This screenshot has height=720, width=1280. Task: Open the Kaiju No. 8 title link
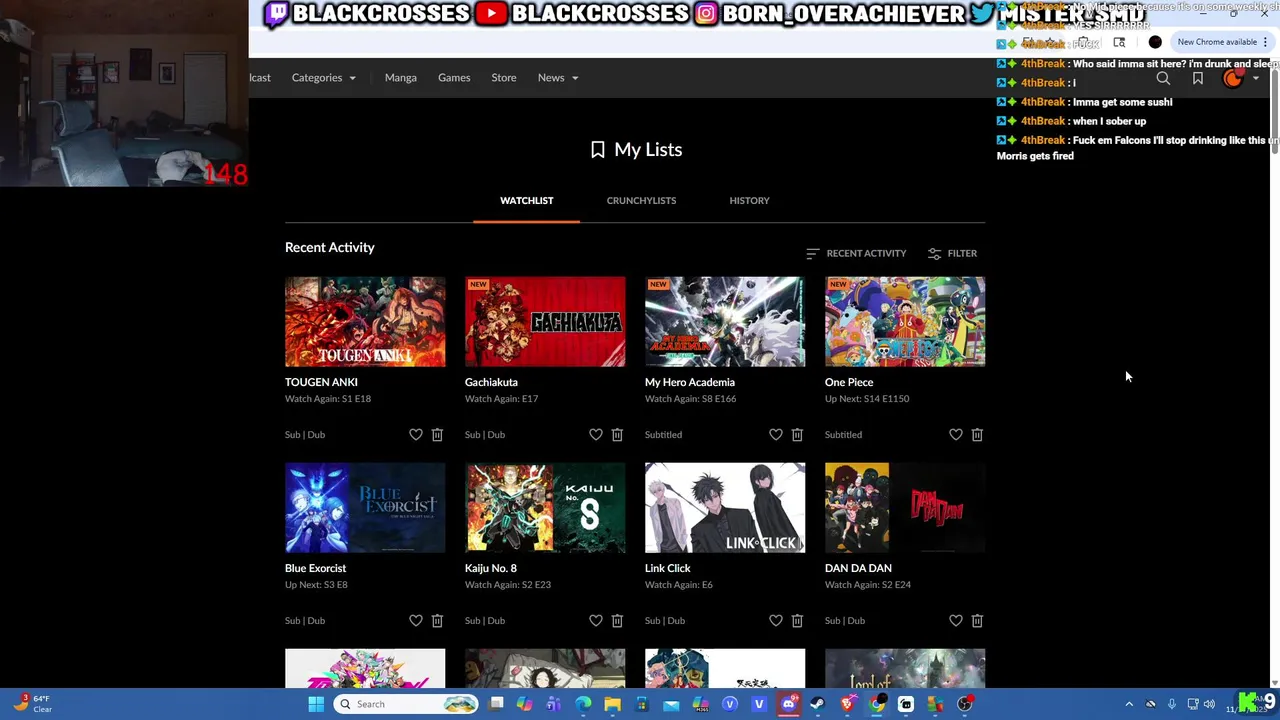(491, 568)
